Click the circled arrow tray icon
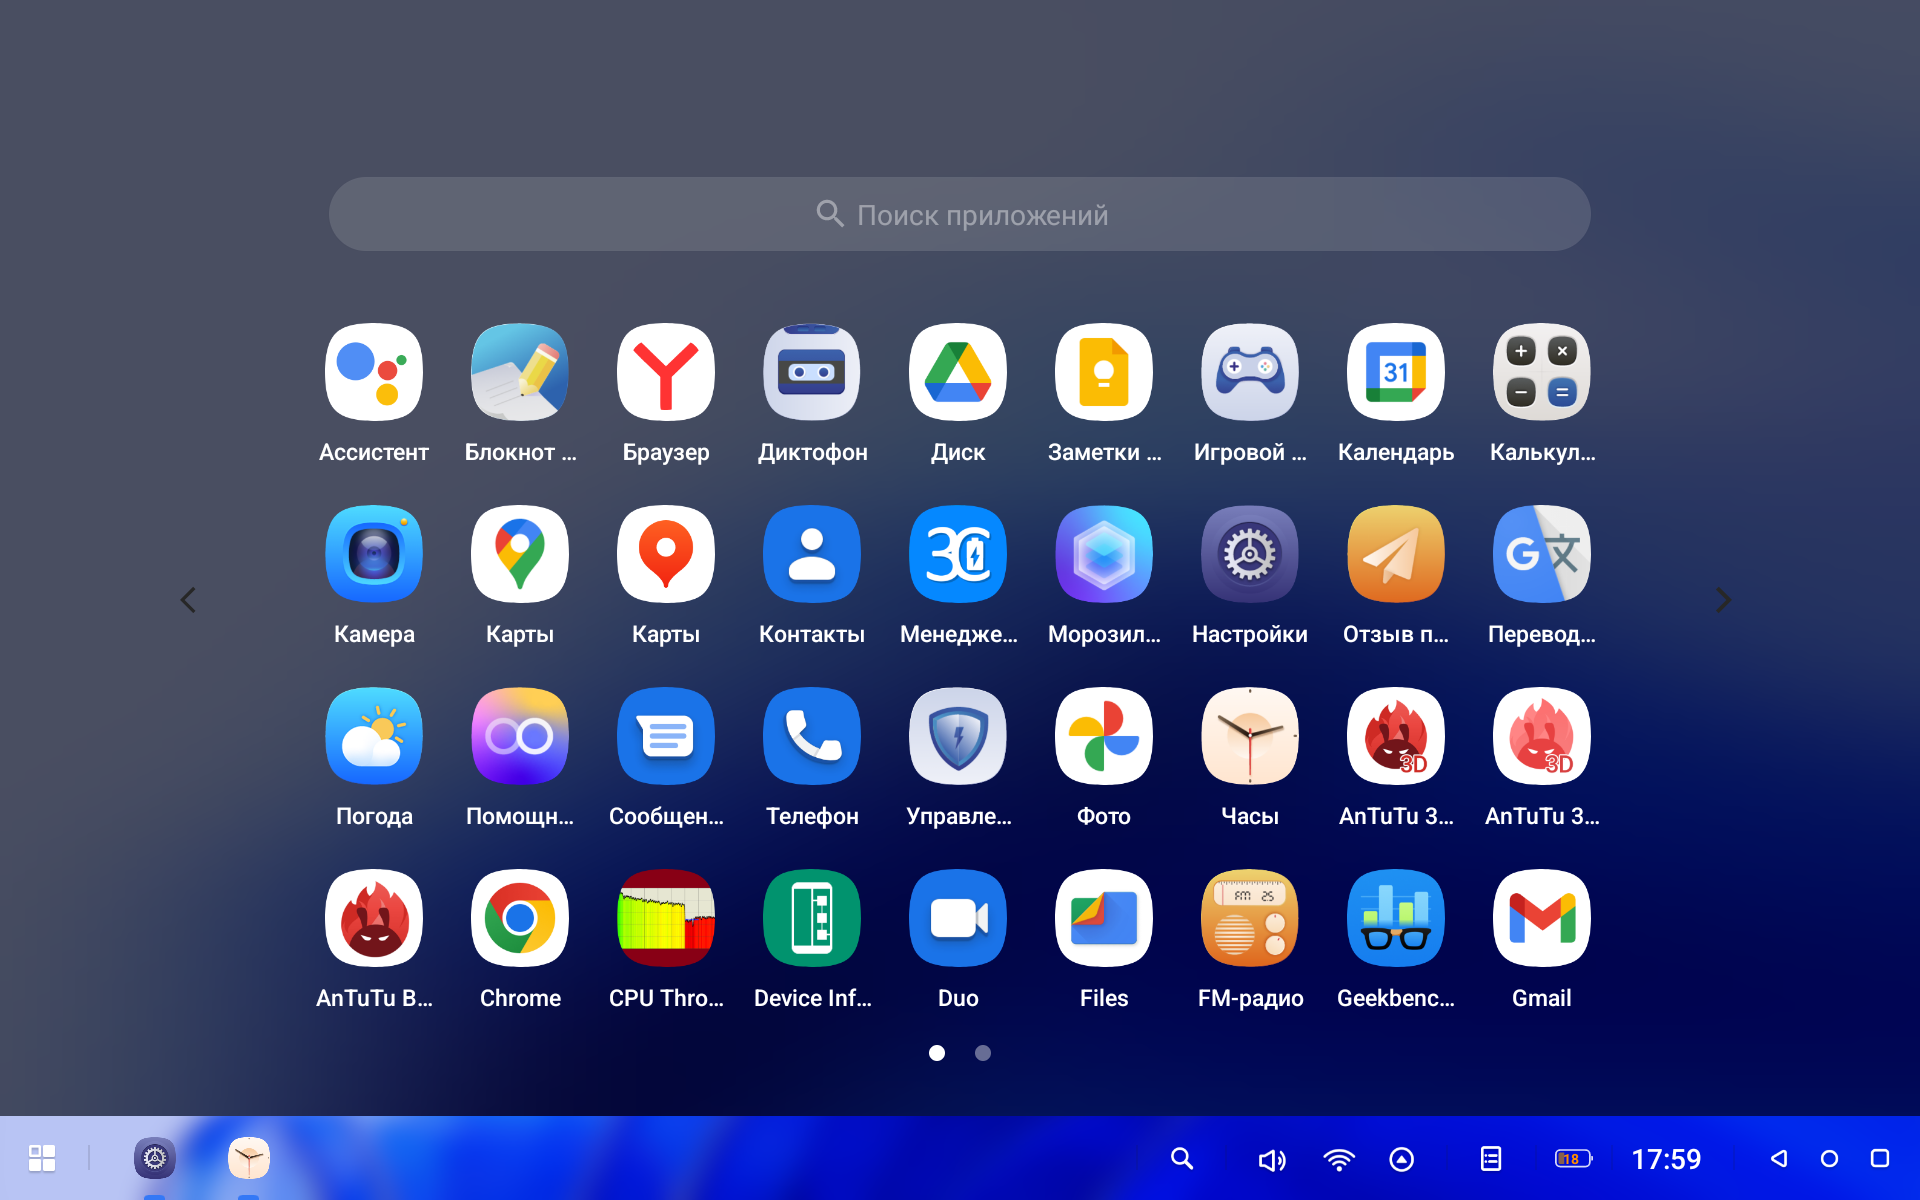 coord(1402,1159)
